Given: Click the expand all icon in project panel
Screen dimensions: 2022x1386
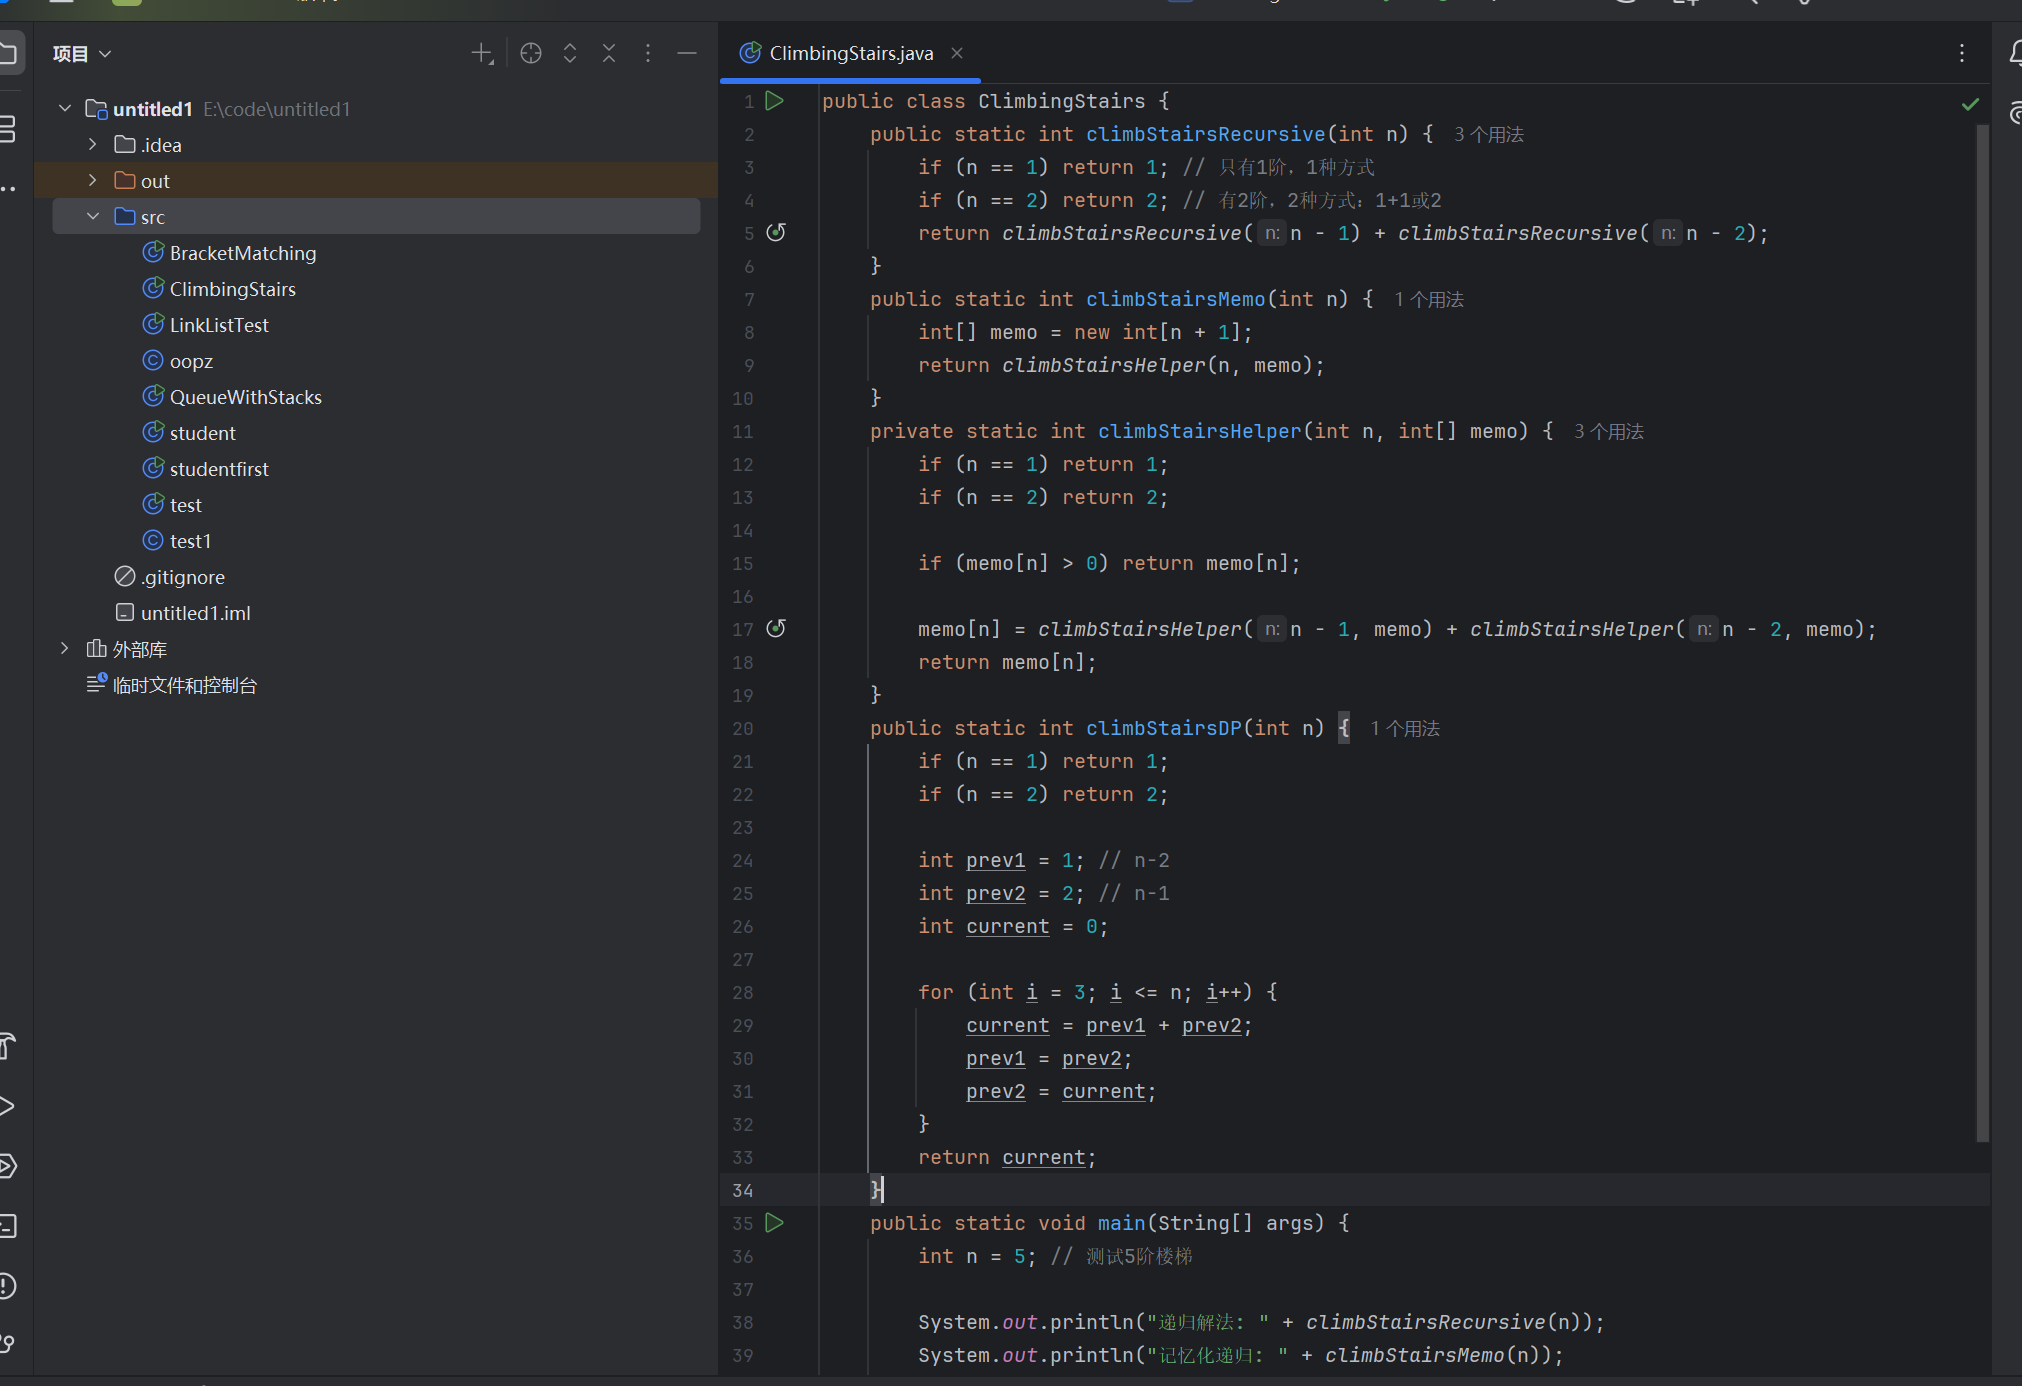Looking at the screenshot, I should [x=570, y=54].
